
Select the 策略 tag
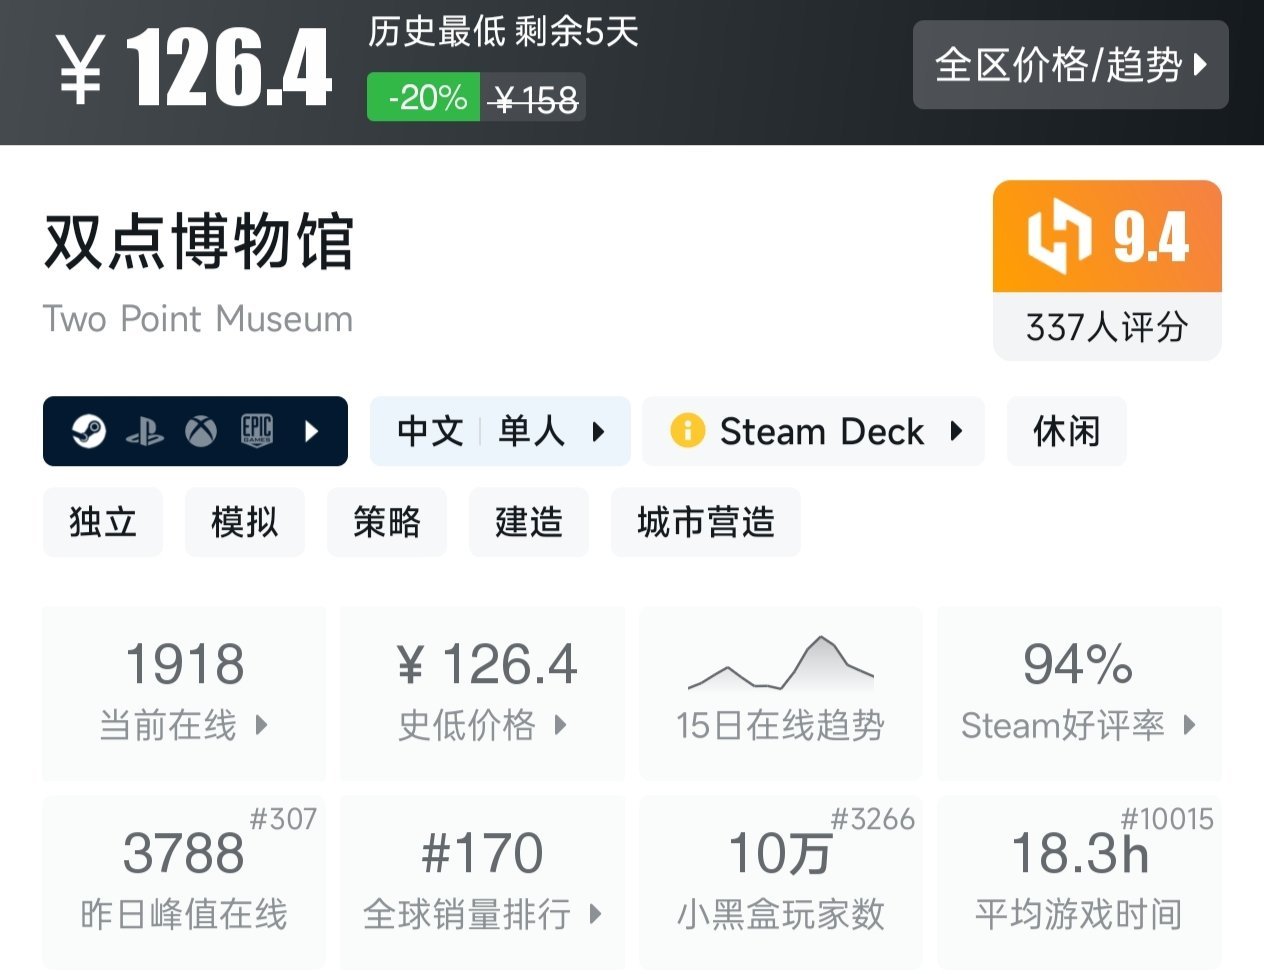[387, 522]
